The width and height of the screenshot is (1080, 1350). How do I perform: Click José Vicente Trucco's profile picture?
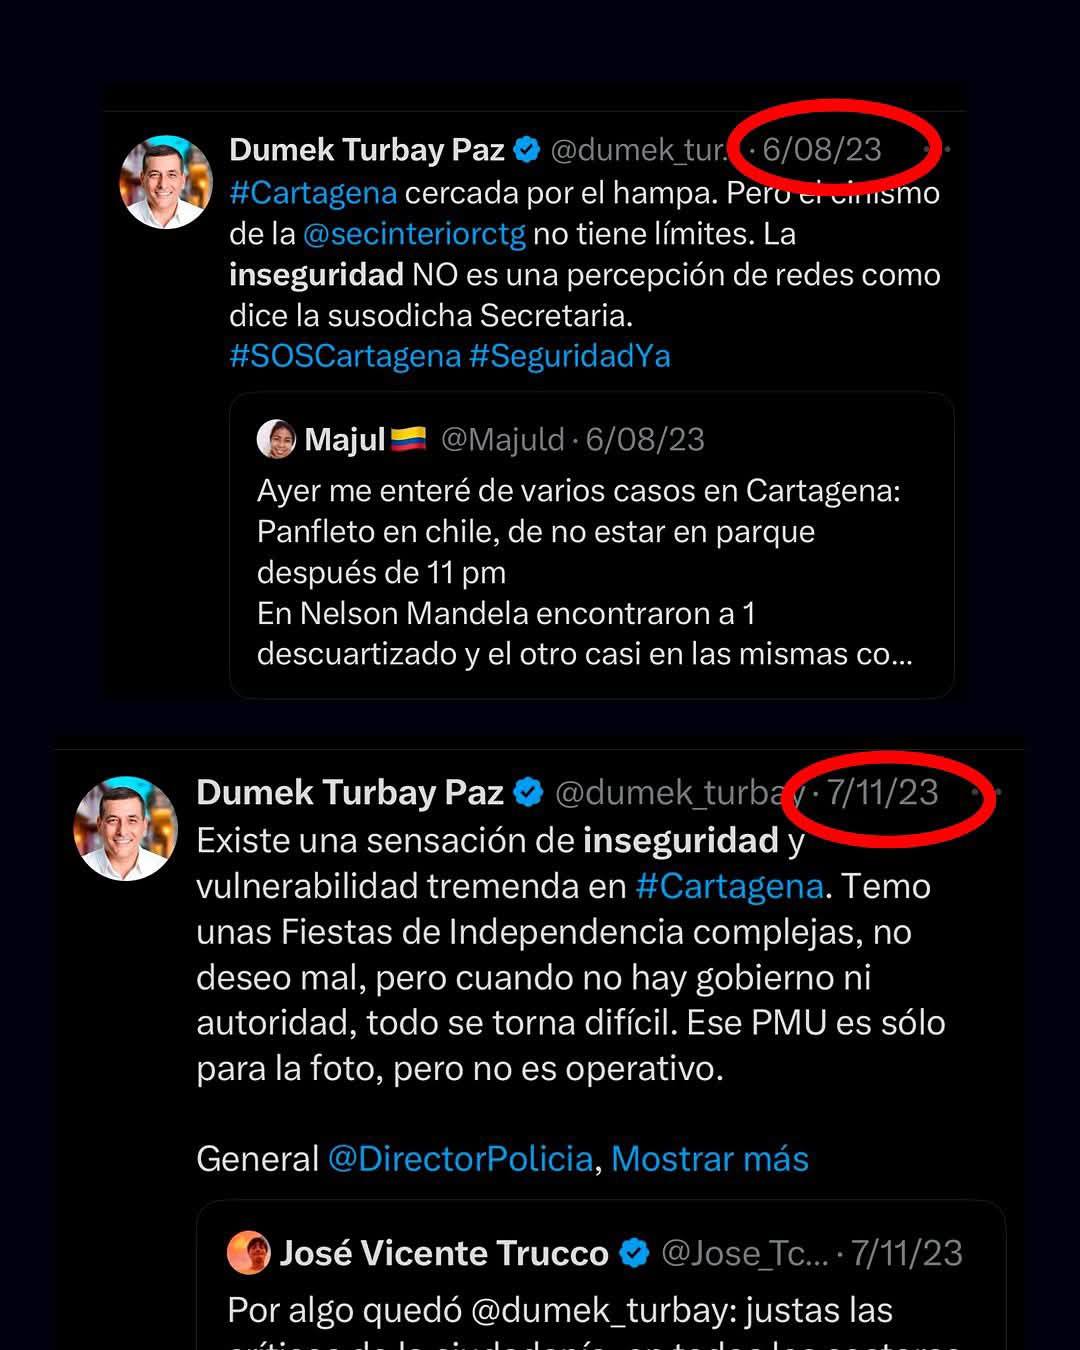248,1253
